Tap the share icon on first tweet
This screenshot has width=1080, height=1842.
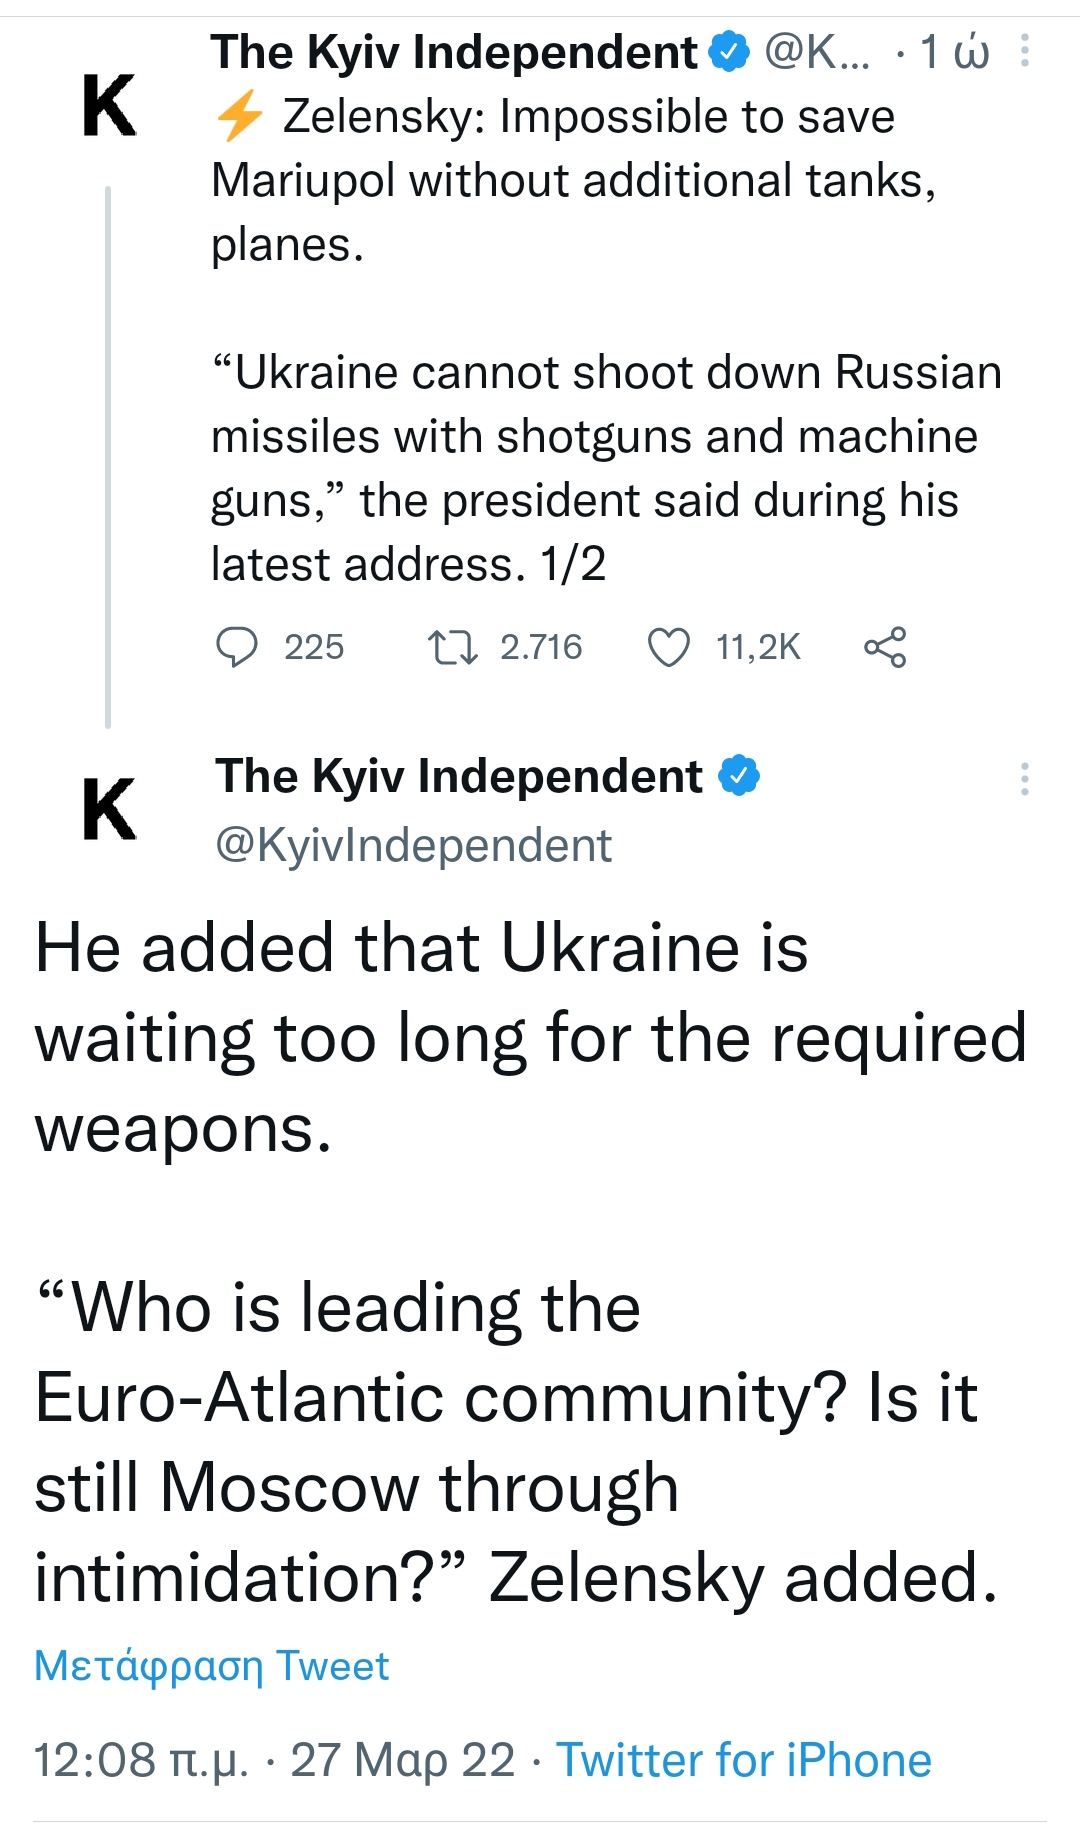(x=885, y=647)
